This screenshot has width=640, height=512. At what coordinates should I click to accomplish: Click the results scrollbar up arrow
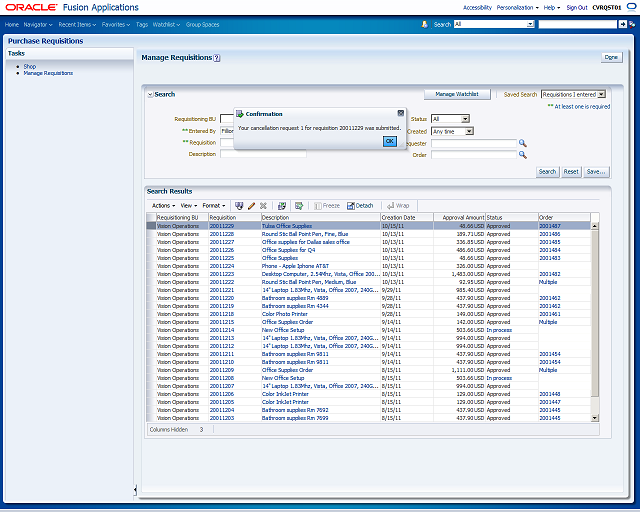594,226
